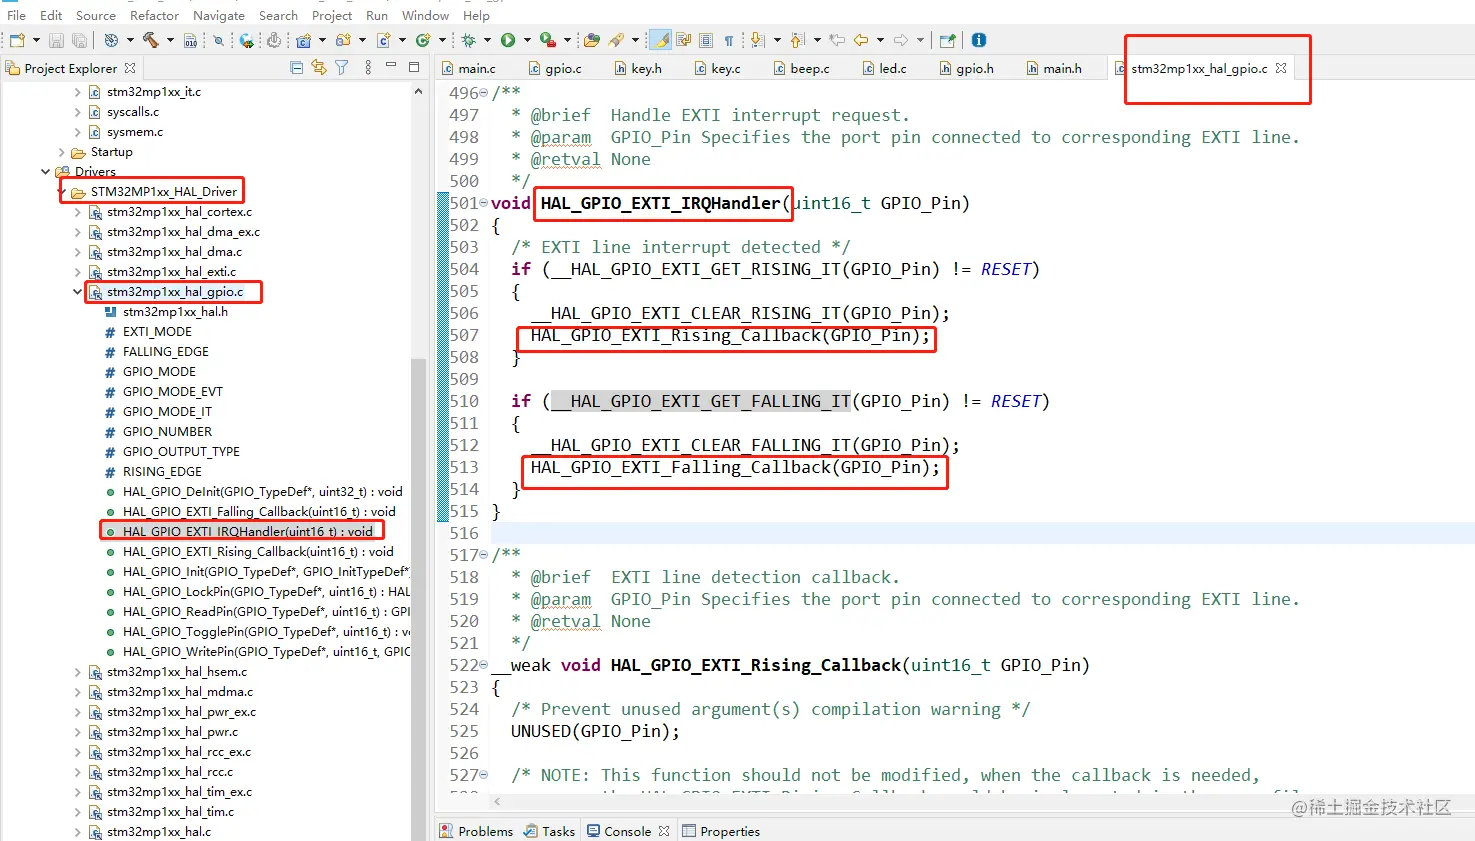Switch to the beep.c editor tab
The height and width of the screenshot is (841, 1475).
click(801, 68)
